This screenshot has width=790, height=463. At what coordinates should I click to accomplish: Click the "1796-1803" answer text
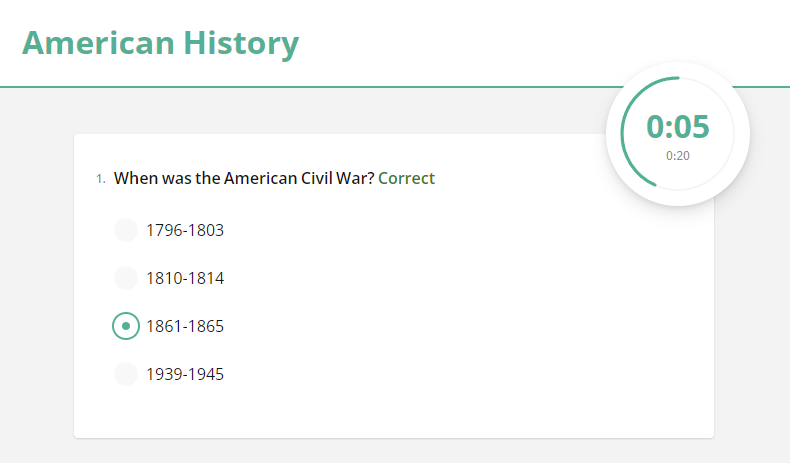pyautogui.click(x=185, y=230)
